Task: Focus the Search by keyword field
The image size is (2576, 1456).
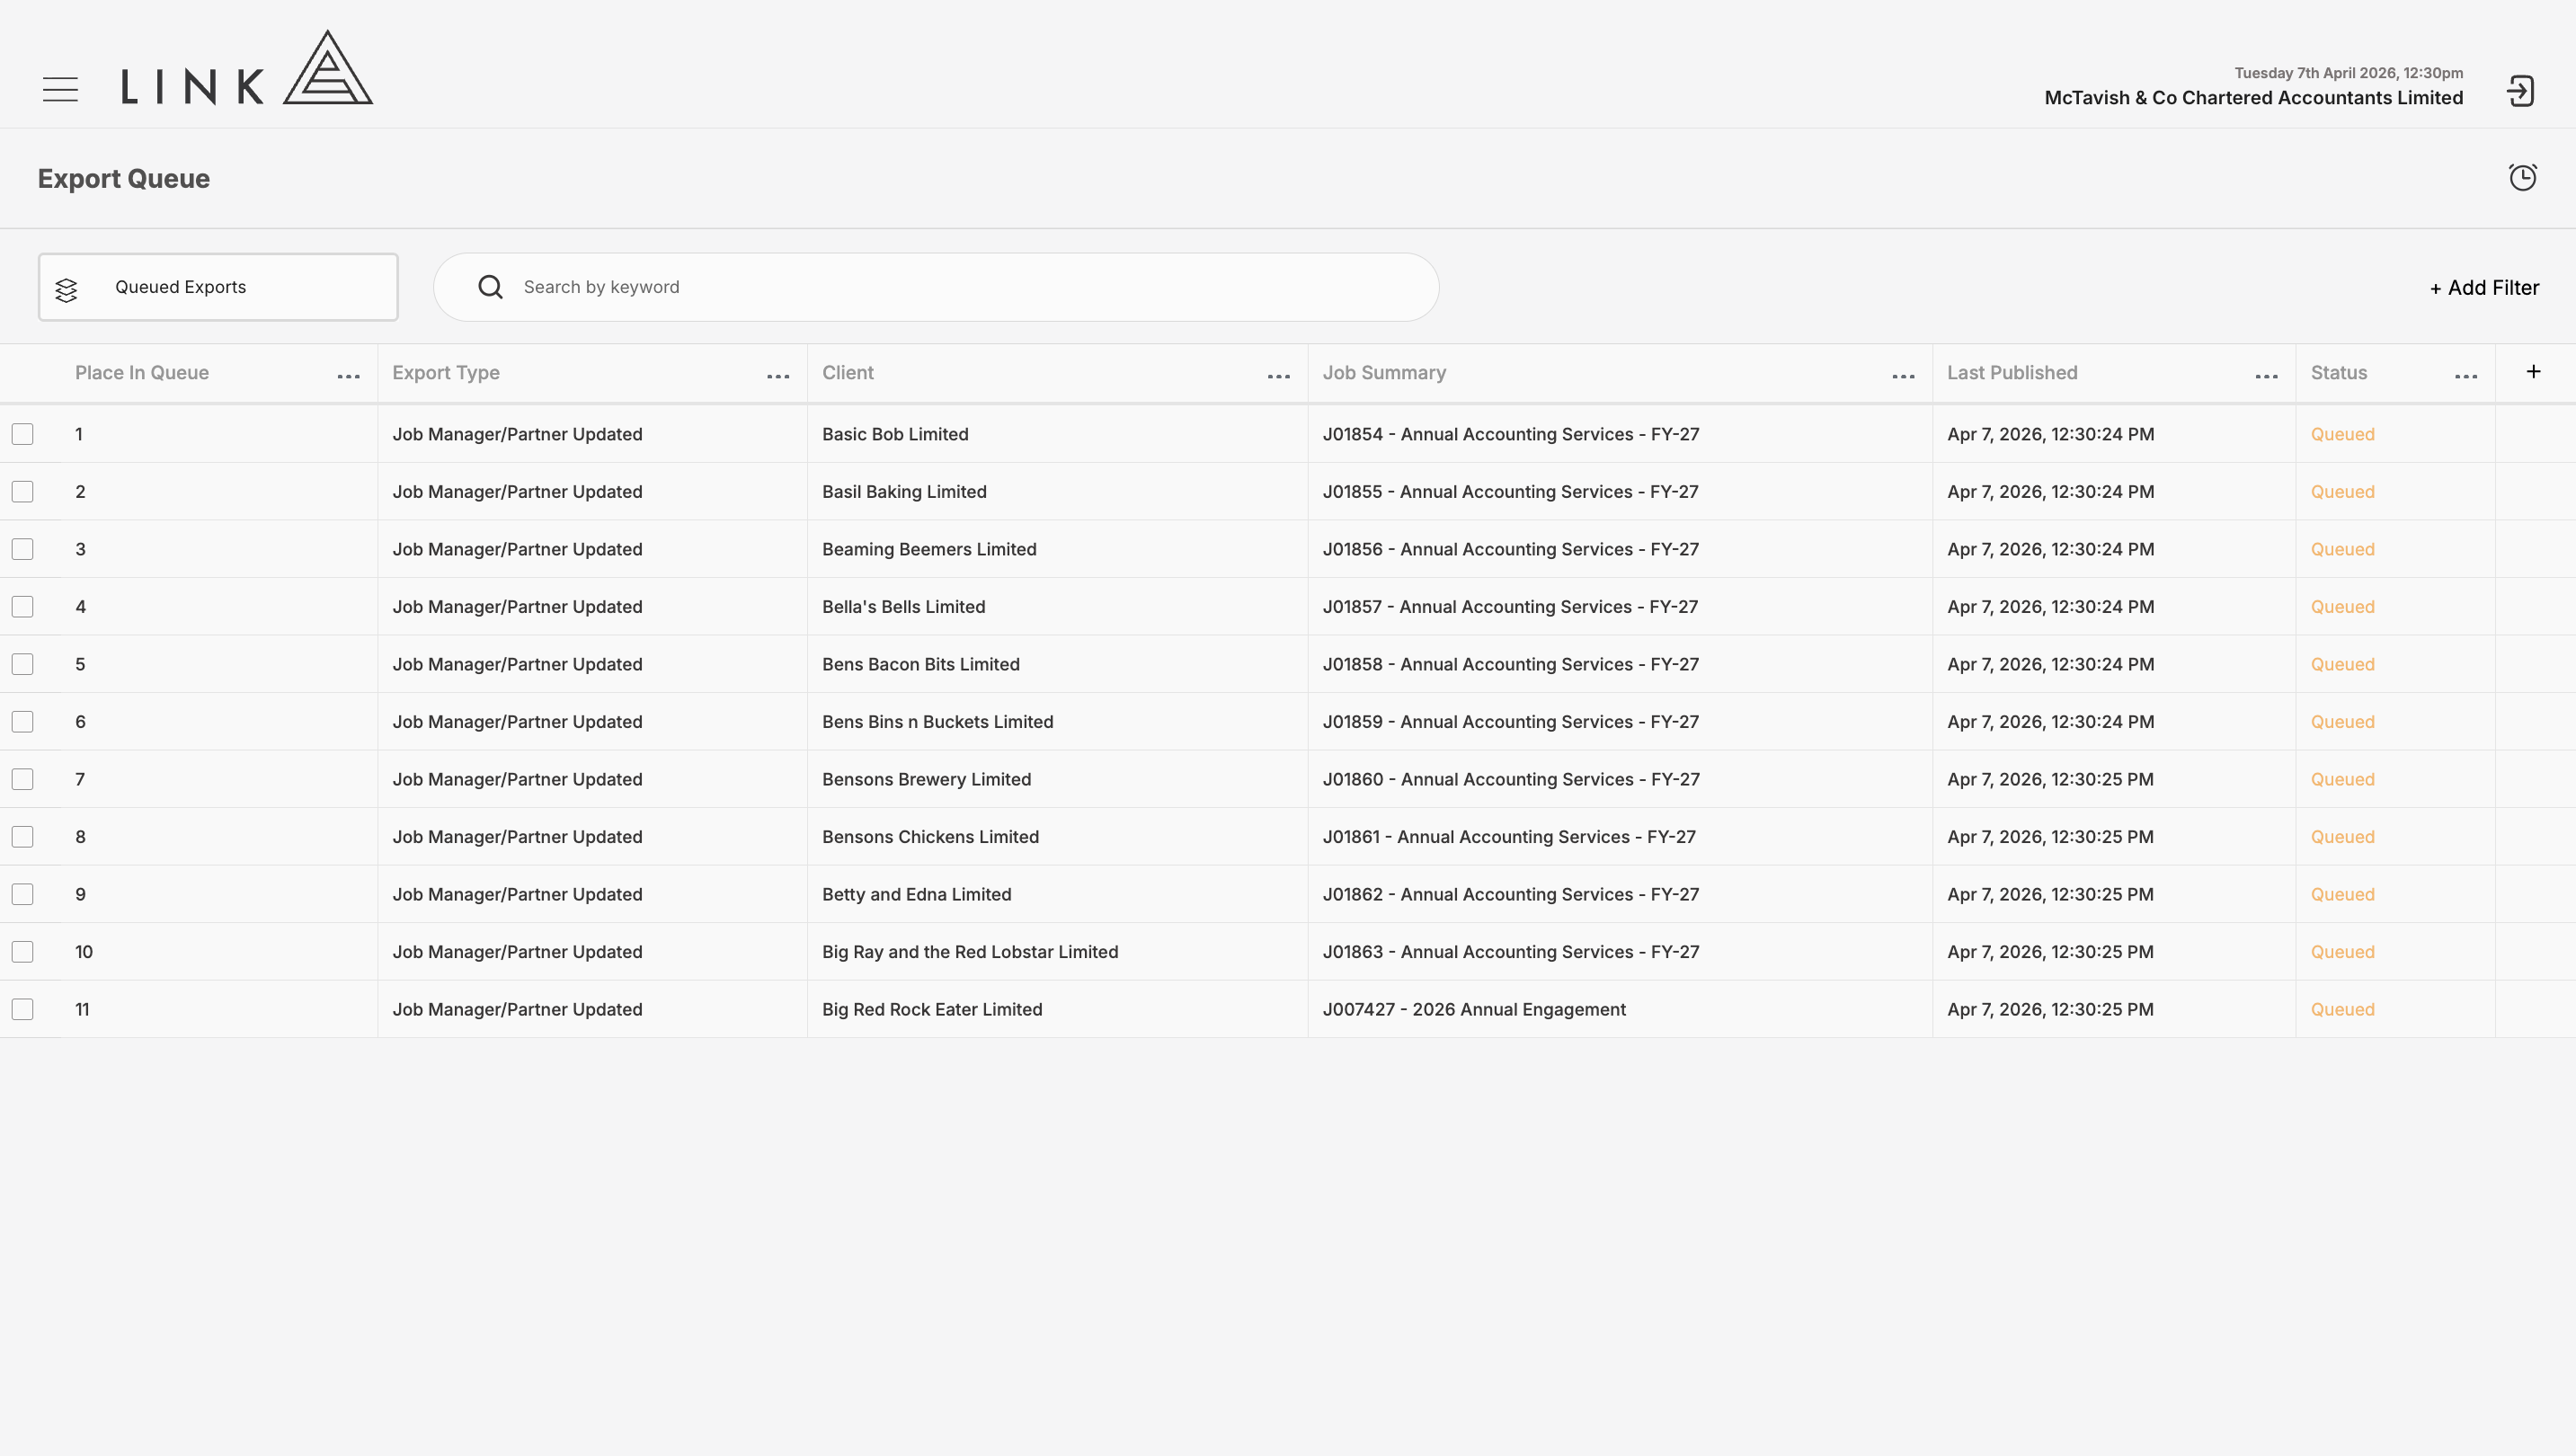Action: 936,287
